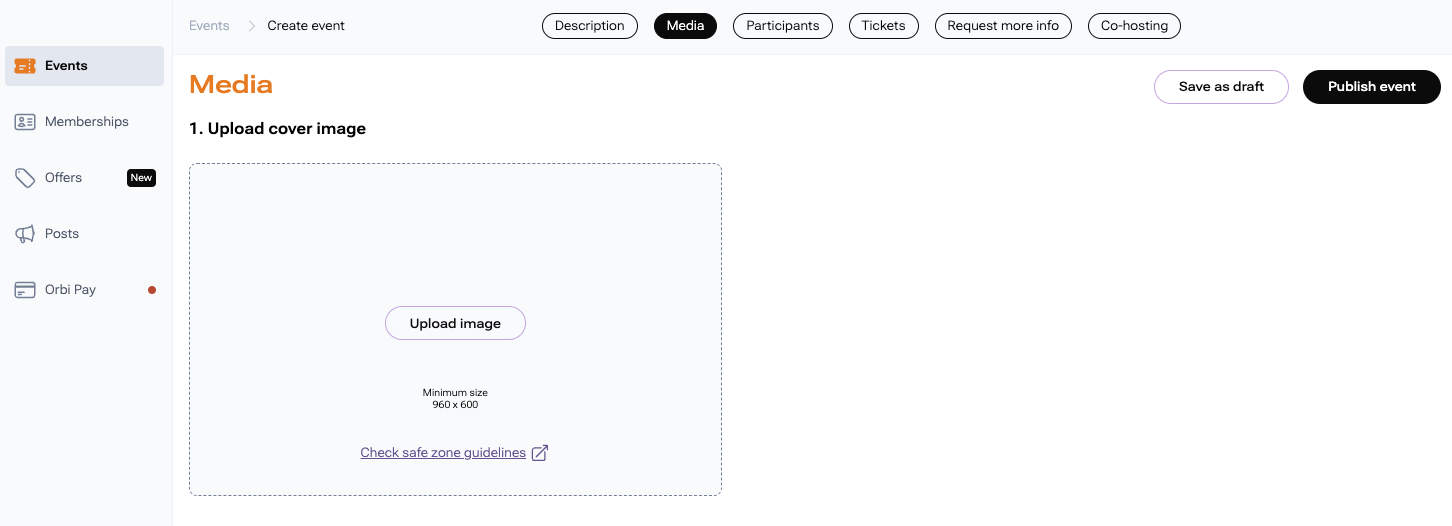Open the Tickets step tab

click(884, 26)
